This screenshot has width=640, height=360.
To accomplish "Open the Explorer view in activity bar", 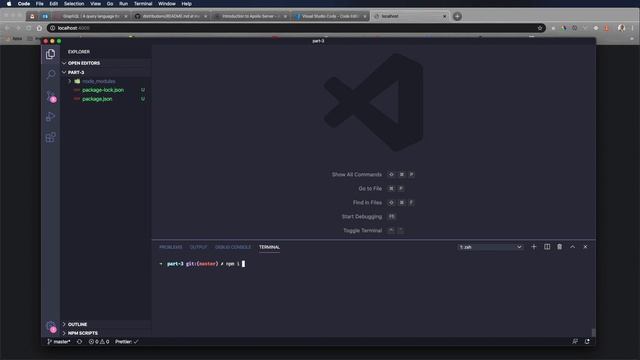I will 51,54.
